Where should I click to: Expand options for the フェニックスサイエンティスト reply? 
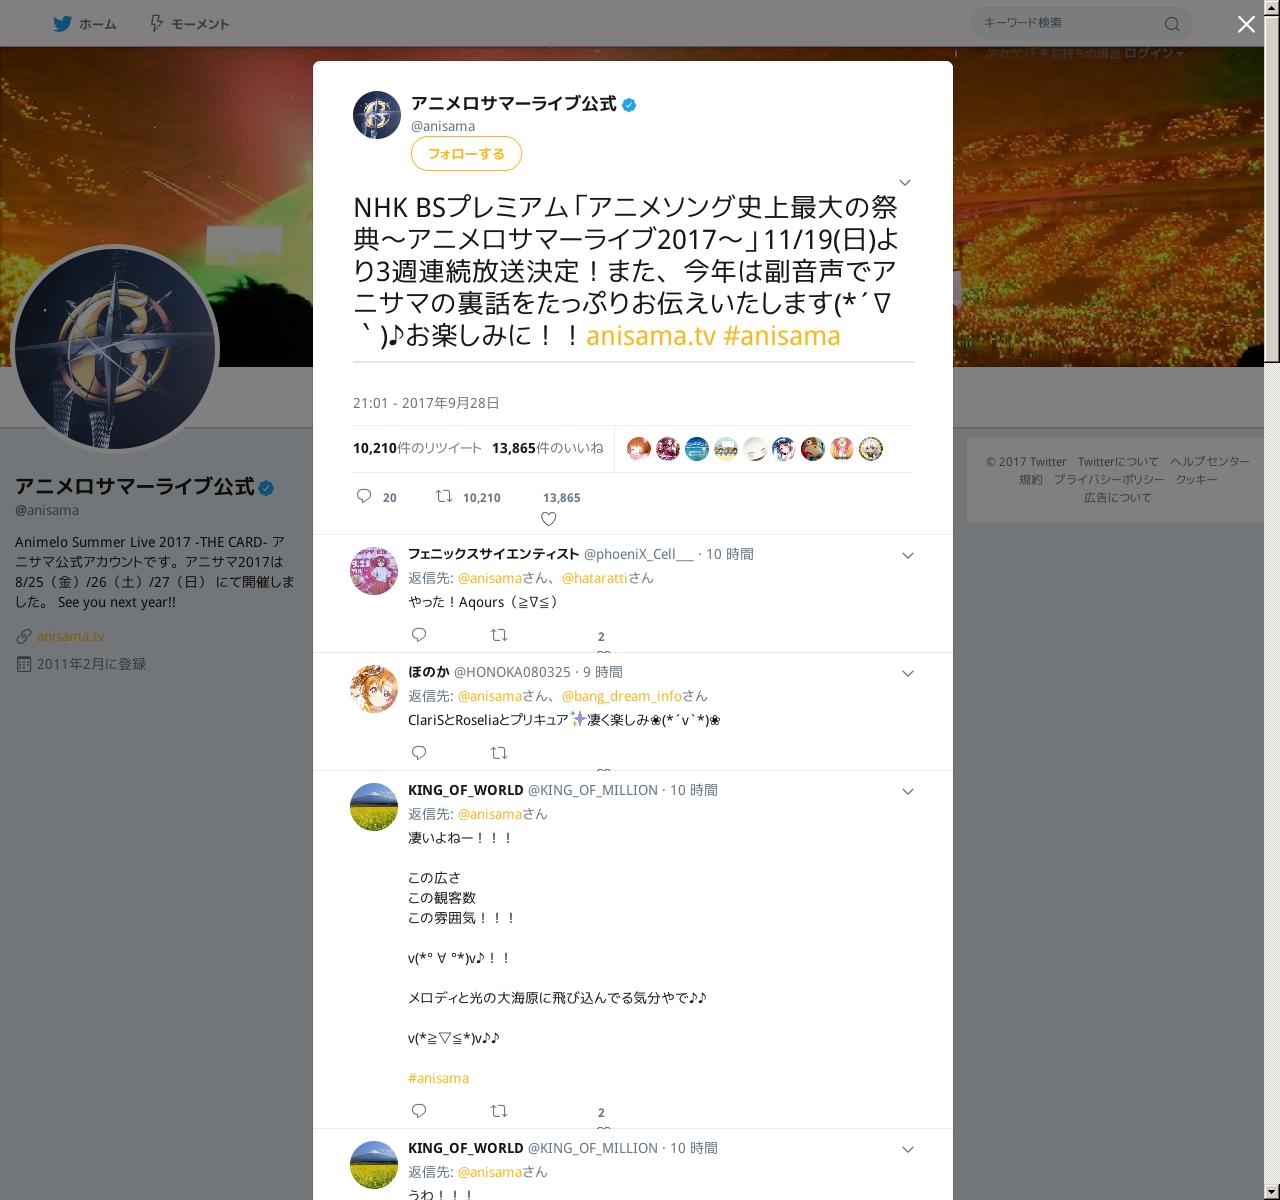click(908, 555)
